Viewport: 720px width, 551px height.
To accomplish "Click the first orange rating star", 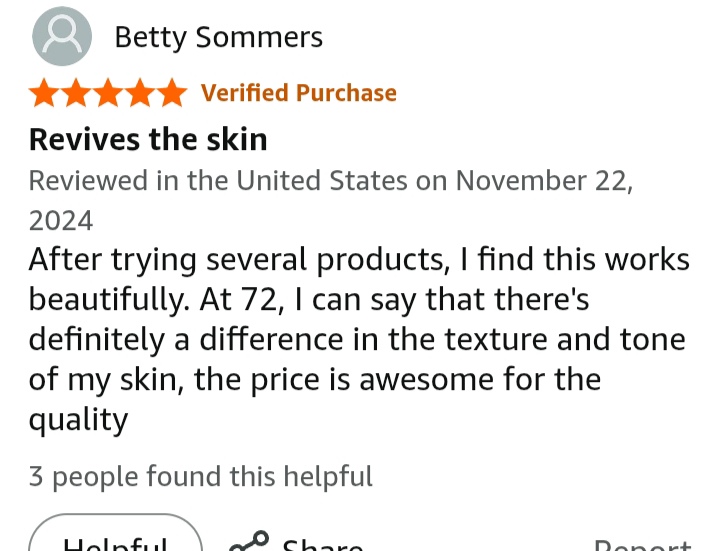I will (x=45, y=93).
